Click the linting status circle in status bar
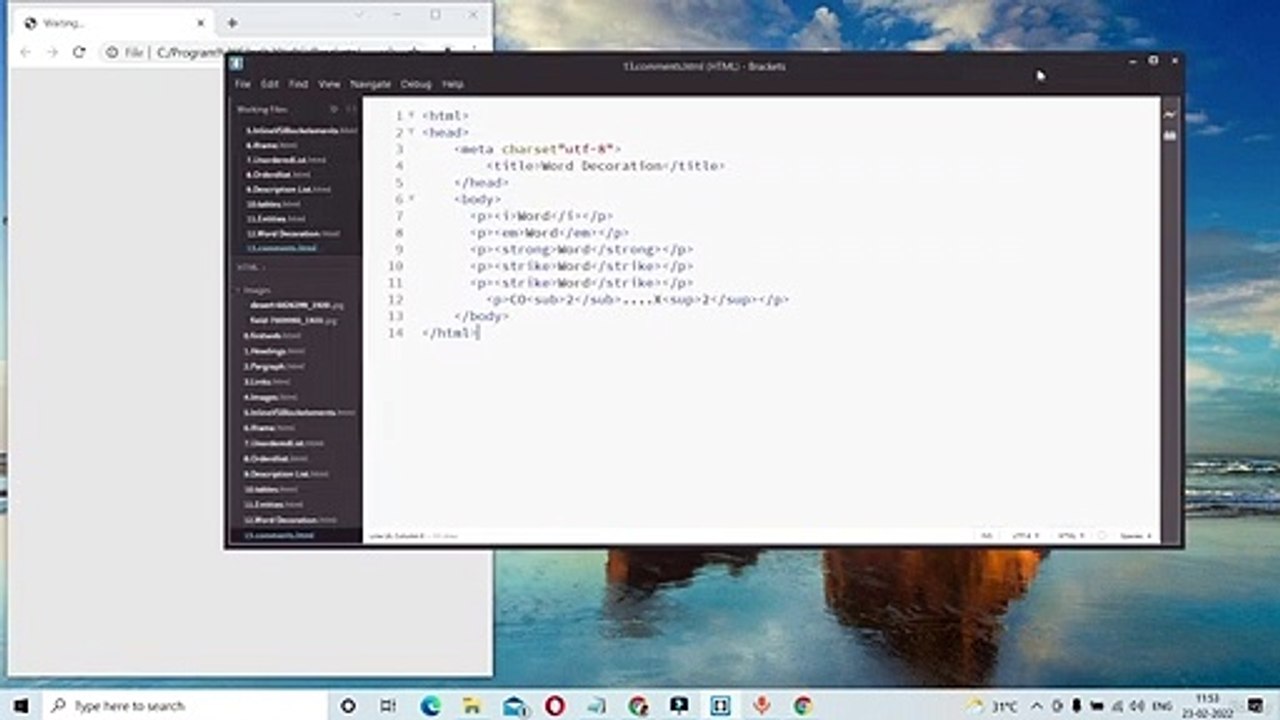1280x720 pixels. click(x=1101, y=536)
